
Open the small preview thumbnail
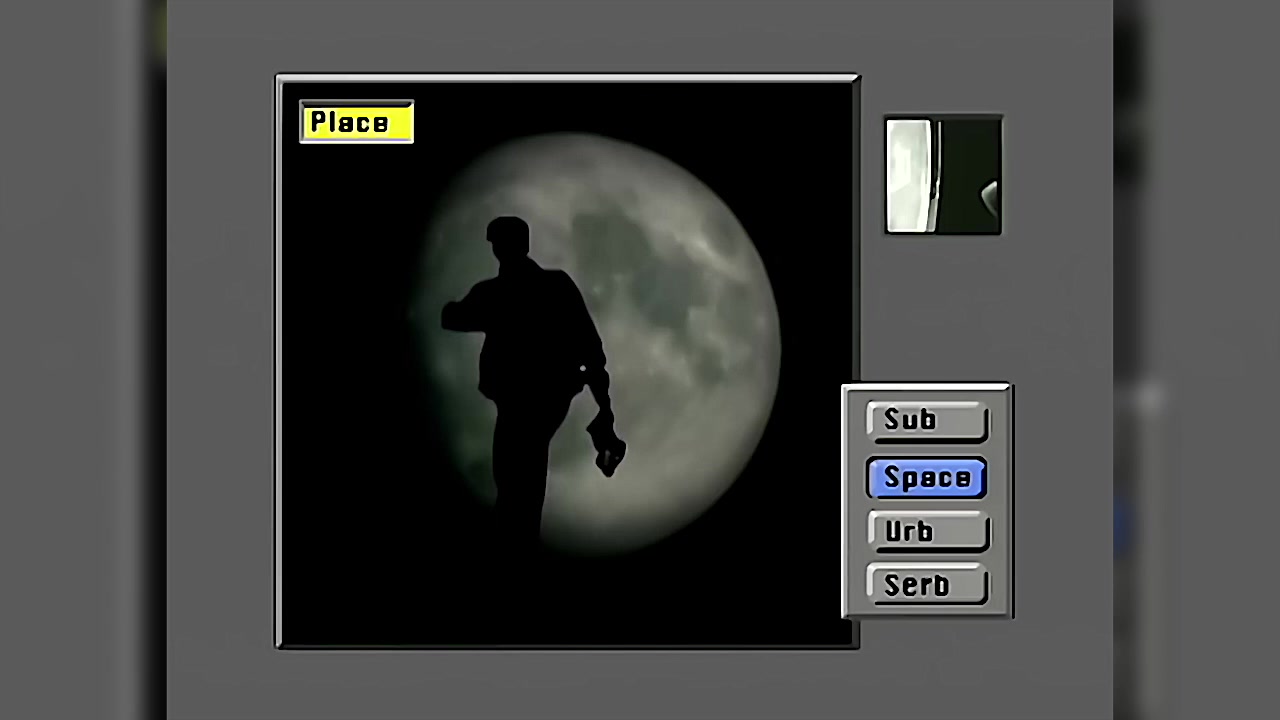tap(943, 176)
